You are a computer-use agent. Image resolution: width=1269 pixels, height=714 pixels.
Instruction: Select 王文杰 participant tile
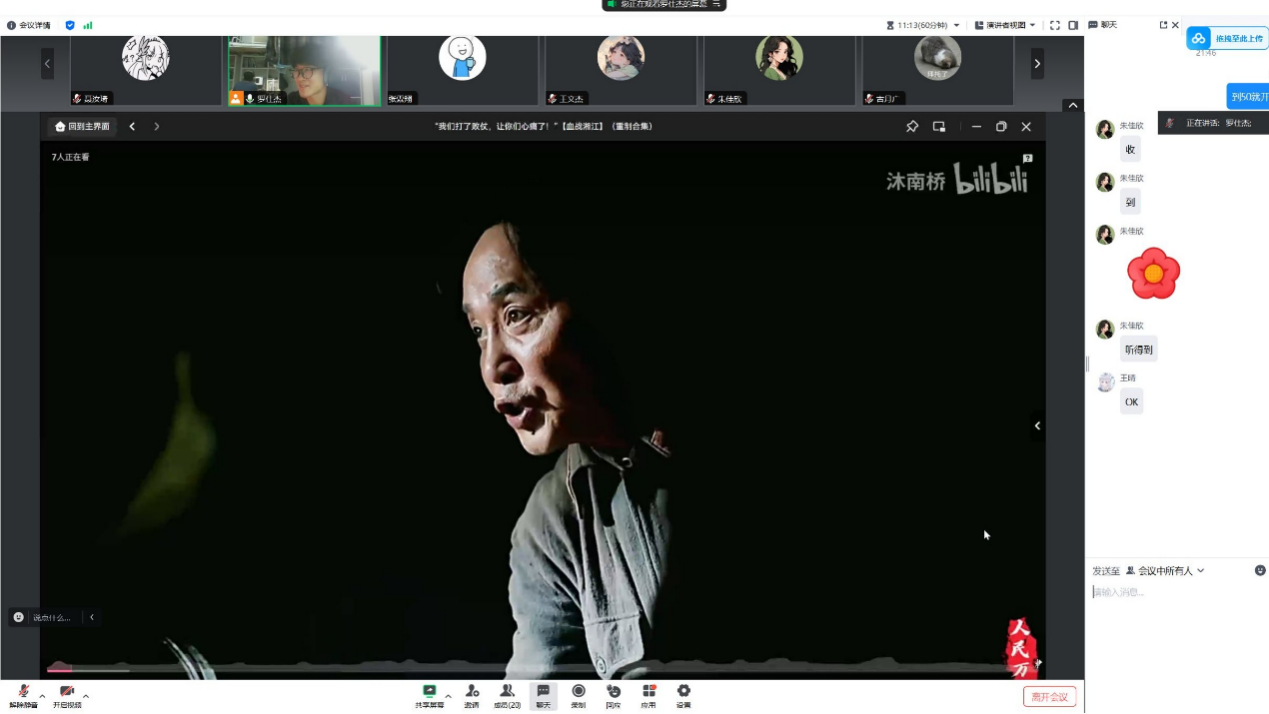(x=620, y=70)
